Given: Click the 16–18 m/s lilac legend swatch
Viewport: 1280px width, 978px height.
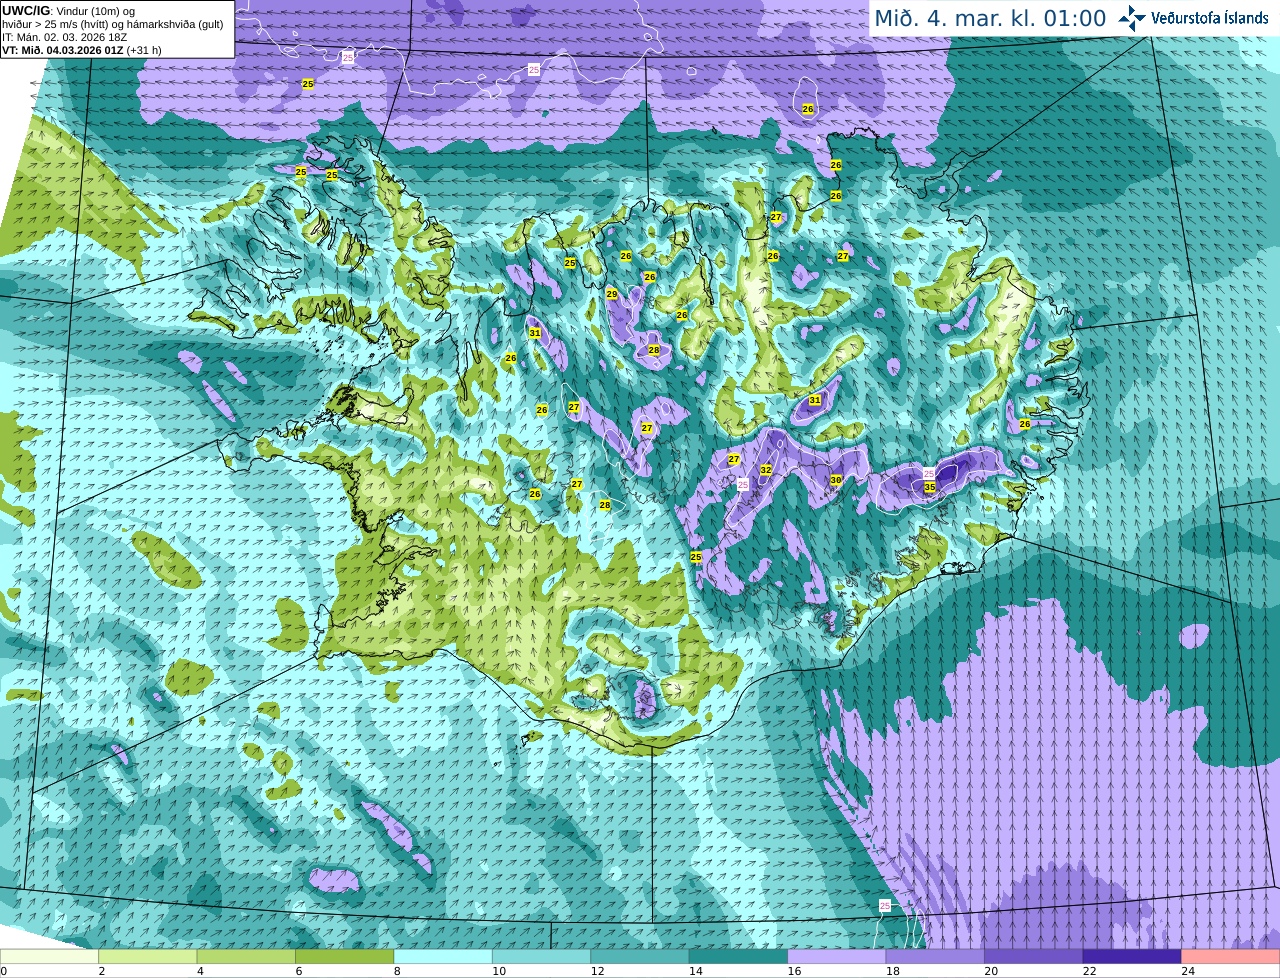Looking at the screenshot, I should [836, 957].
